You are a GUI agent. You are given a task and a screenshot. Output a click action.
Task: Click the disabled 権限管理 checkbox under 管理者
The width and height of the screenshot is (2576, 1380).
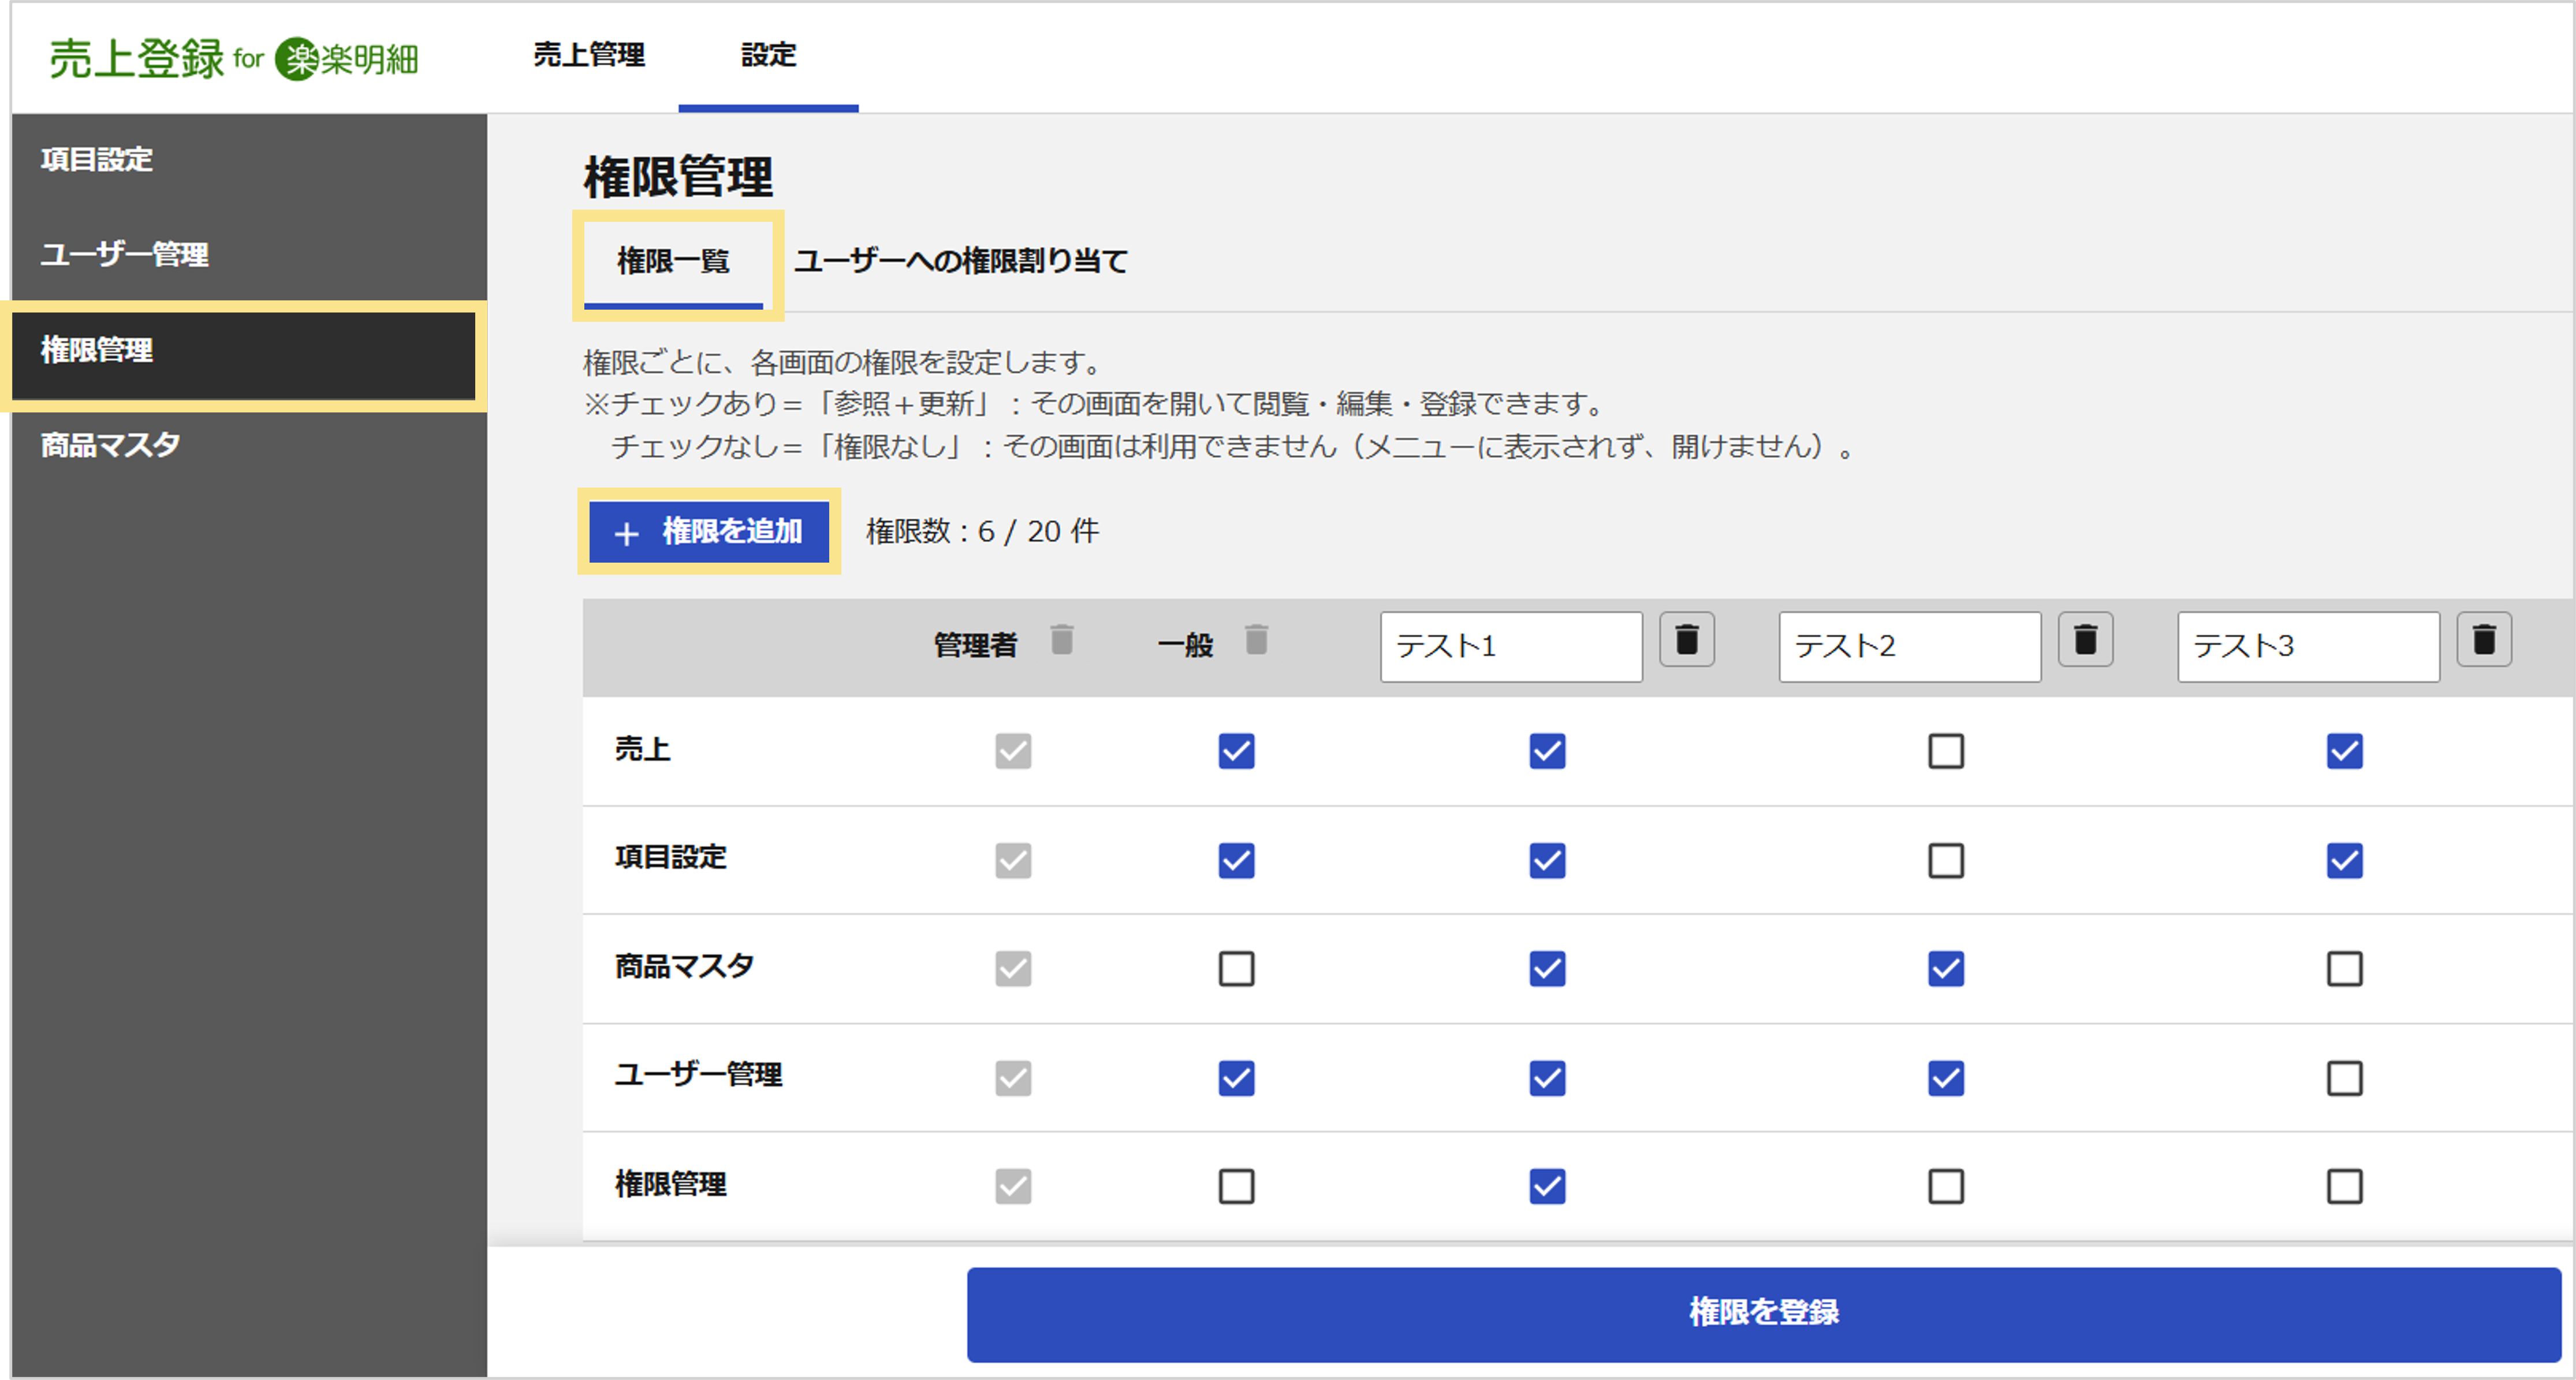1013,1187
